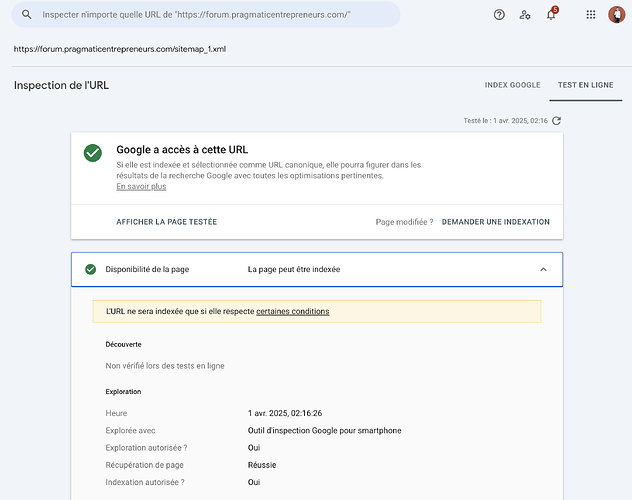Click the Oui value of Indexation autorisée
The height and width of the screenshot is (500, 632).
[254, 482]
